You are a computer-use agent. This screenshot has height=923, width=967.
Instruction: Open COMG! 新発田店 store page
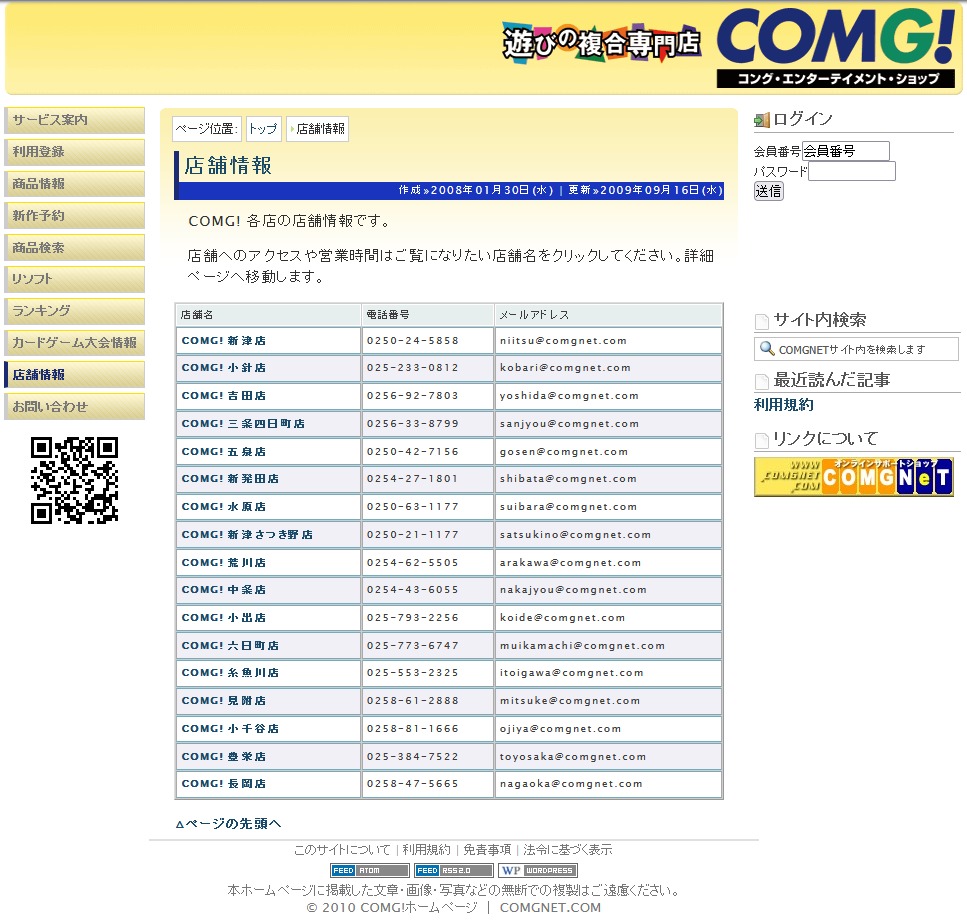click(x=230, y=479)
